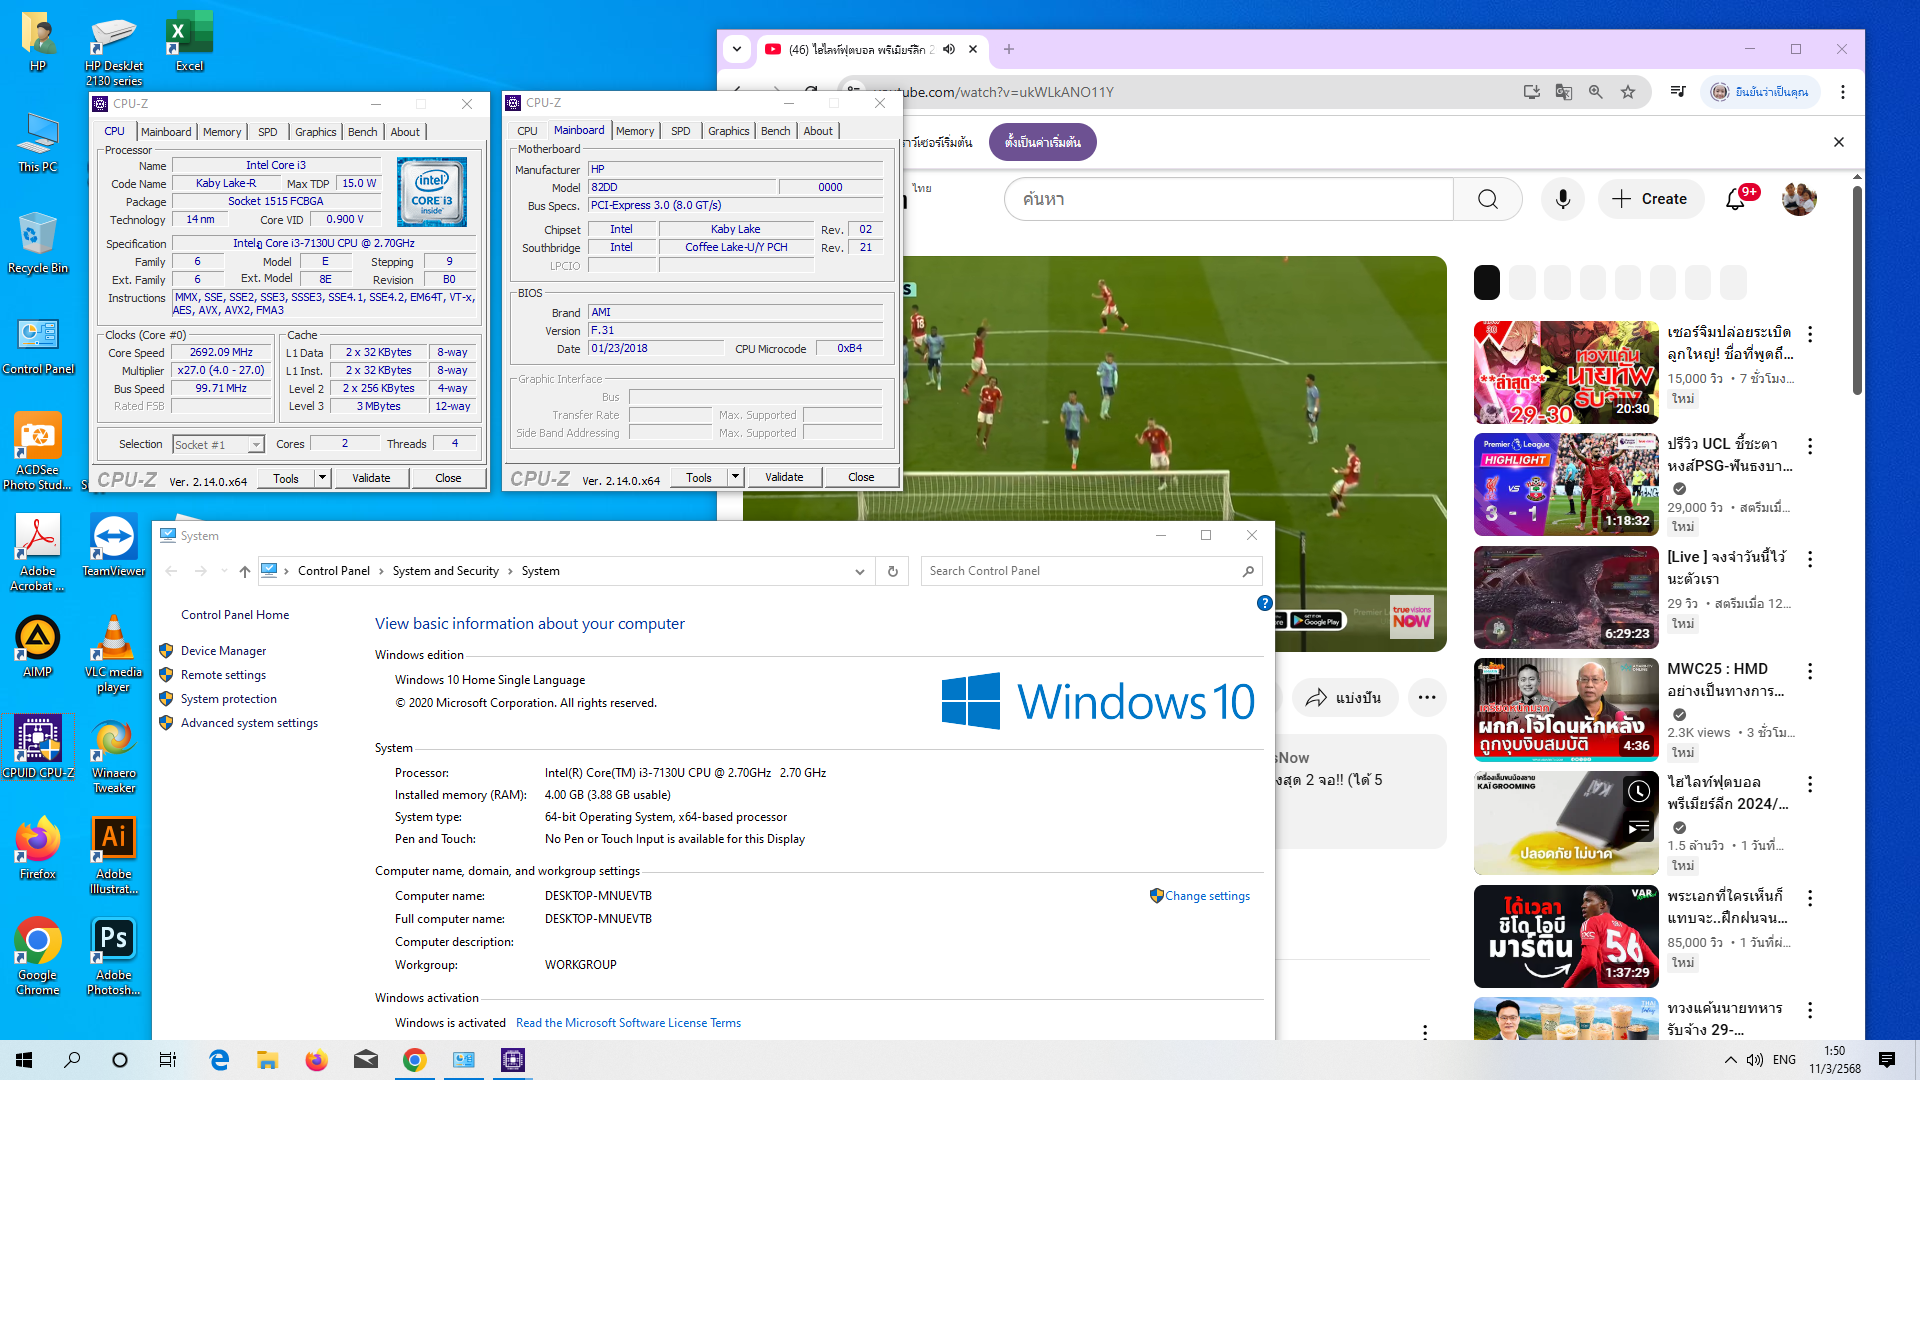Open Microsoft Edge on the taskbar
Image resolution: width=1920 pixels, height=1332 pixels.
219,1060
